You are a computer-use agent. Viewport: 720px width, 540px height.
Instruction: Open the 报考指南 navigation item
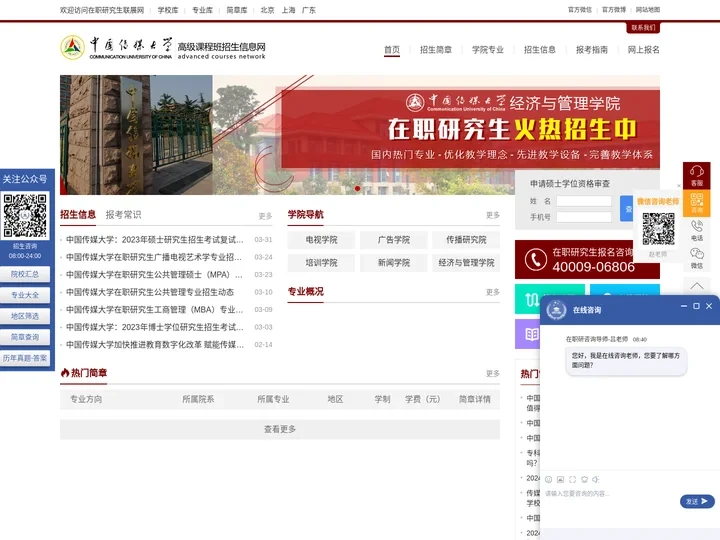coord(591,50)
